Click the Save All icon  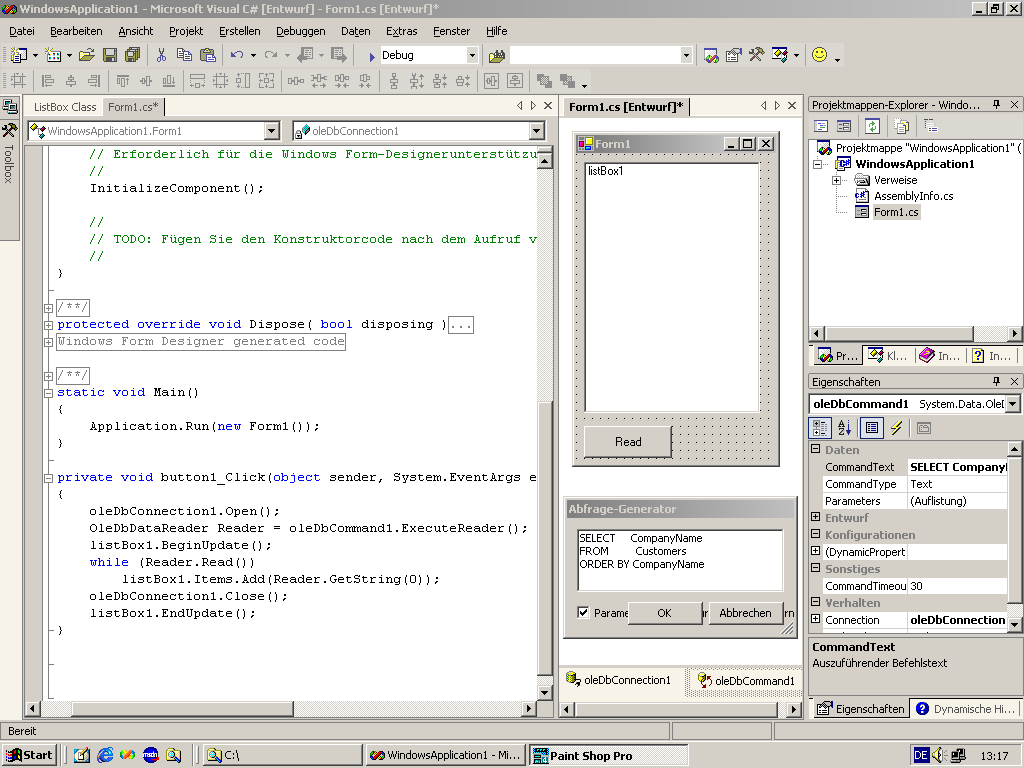133,56
